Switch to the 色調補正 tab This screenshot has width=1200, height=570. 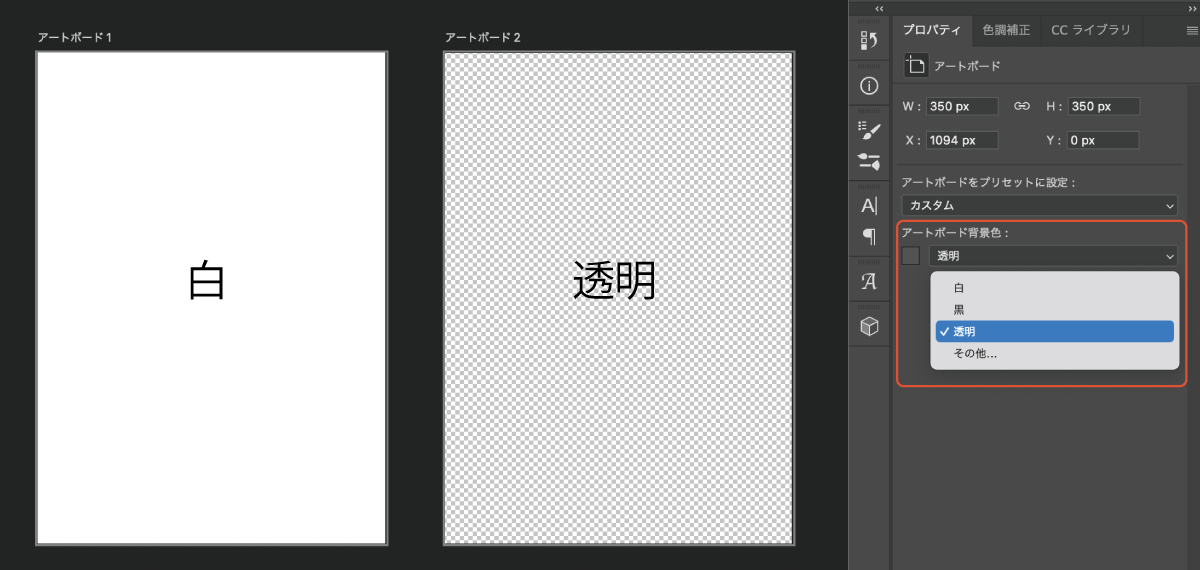tap(1006, 30)
